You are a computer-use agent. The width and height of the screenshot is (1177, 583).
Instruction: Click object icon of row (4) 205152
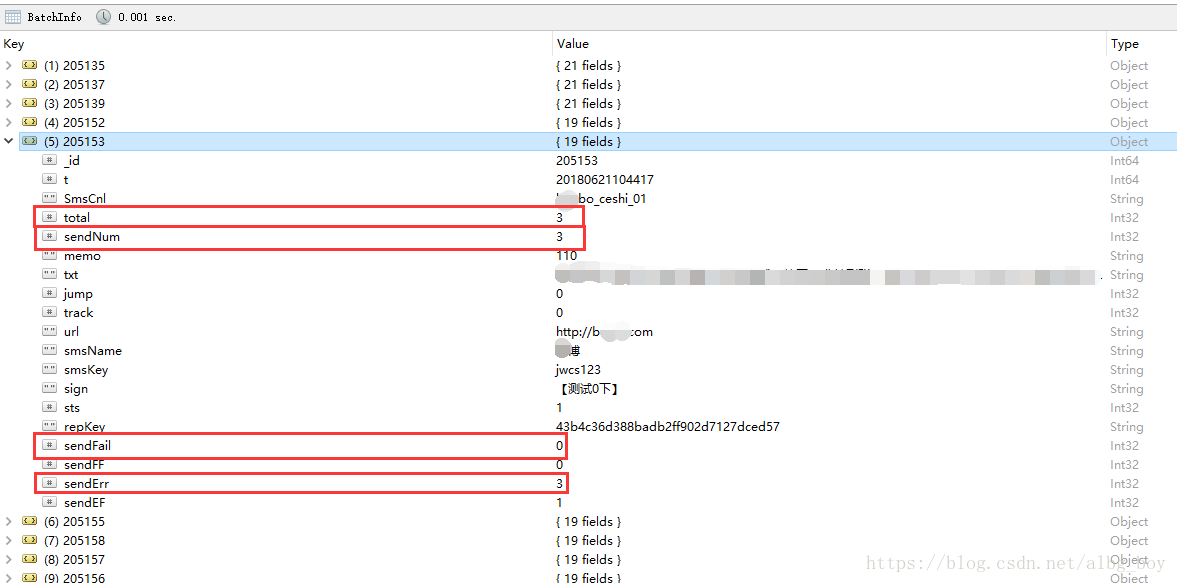[x=30, y=122]
